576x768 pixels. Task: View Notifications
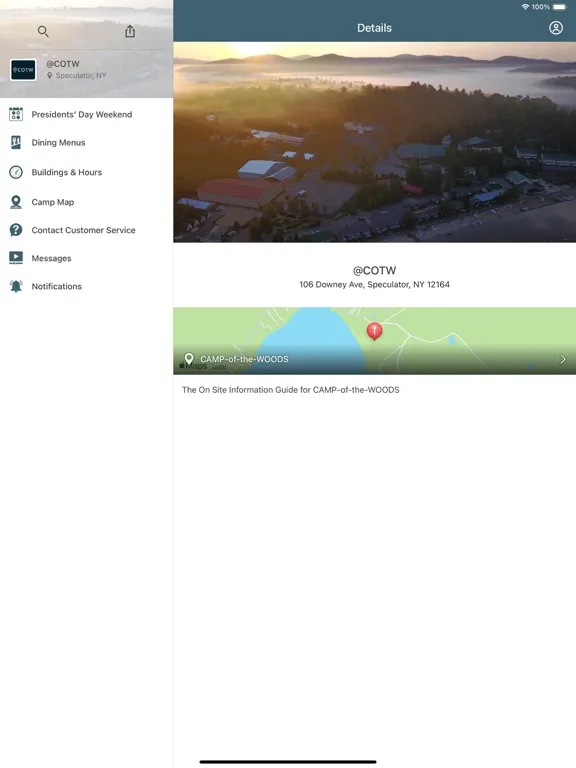pos(86,286)
